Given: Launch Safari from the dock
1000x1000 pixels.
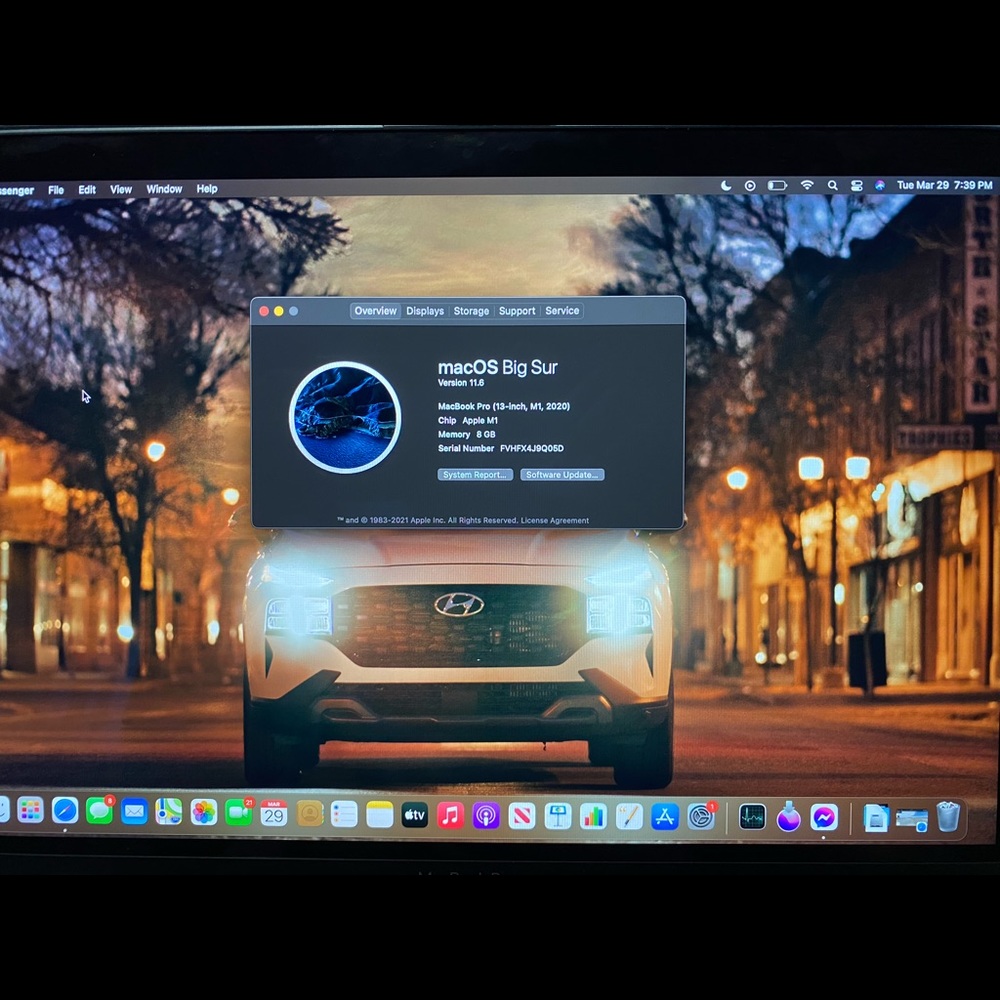Looking at the screenshot, I should pyautogui.click(x=65, y=811).
